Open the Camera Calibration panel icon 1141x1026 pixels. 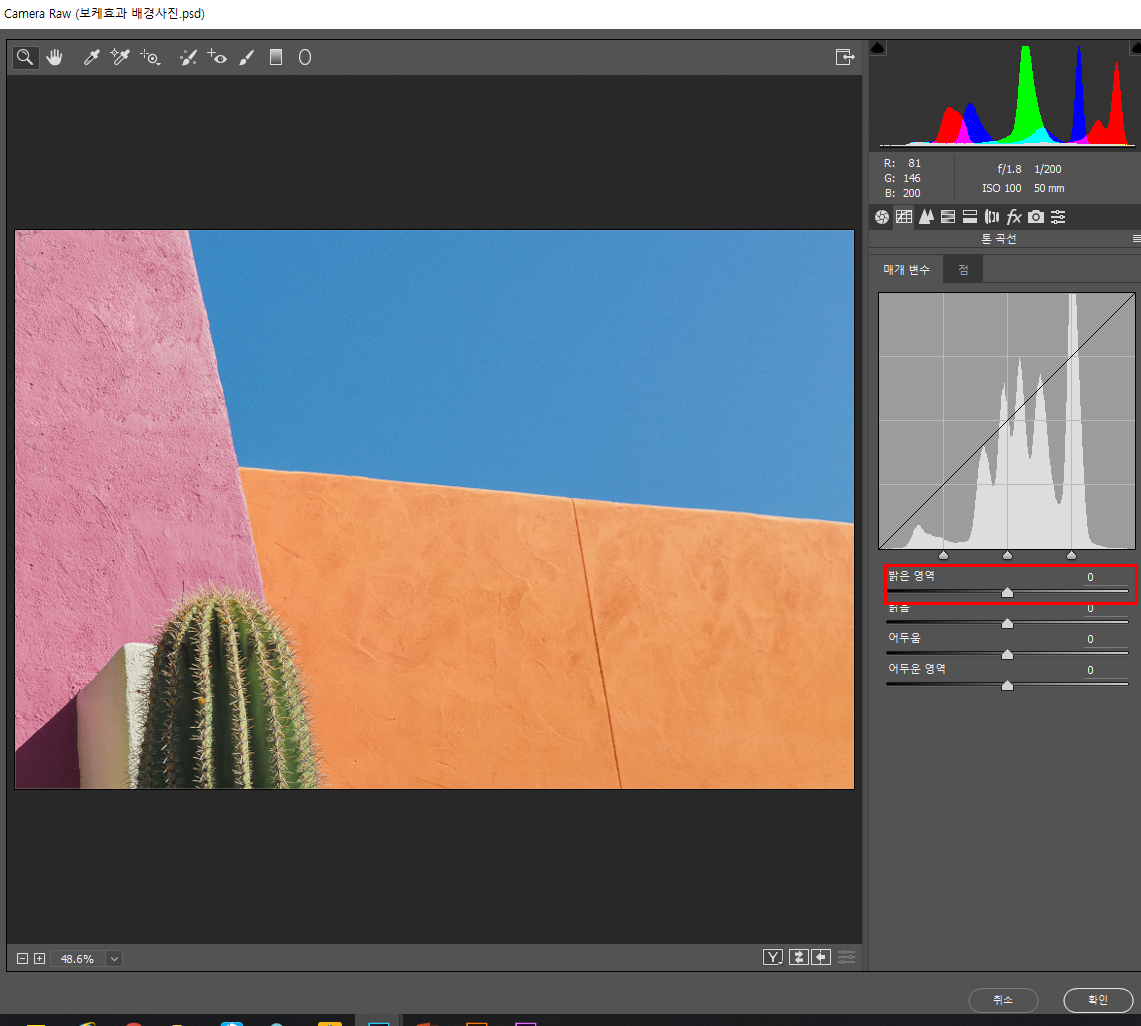tap(1036, 217)
